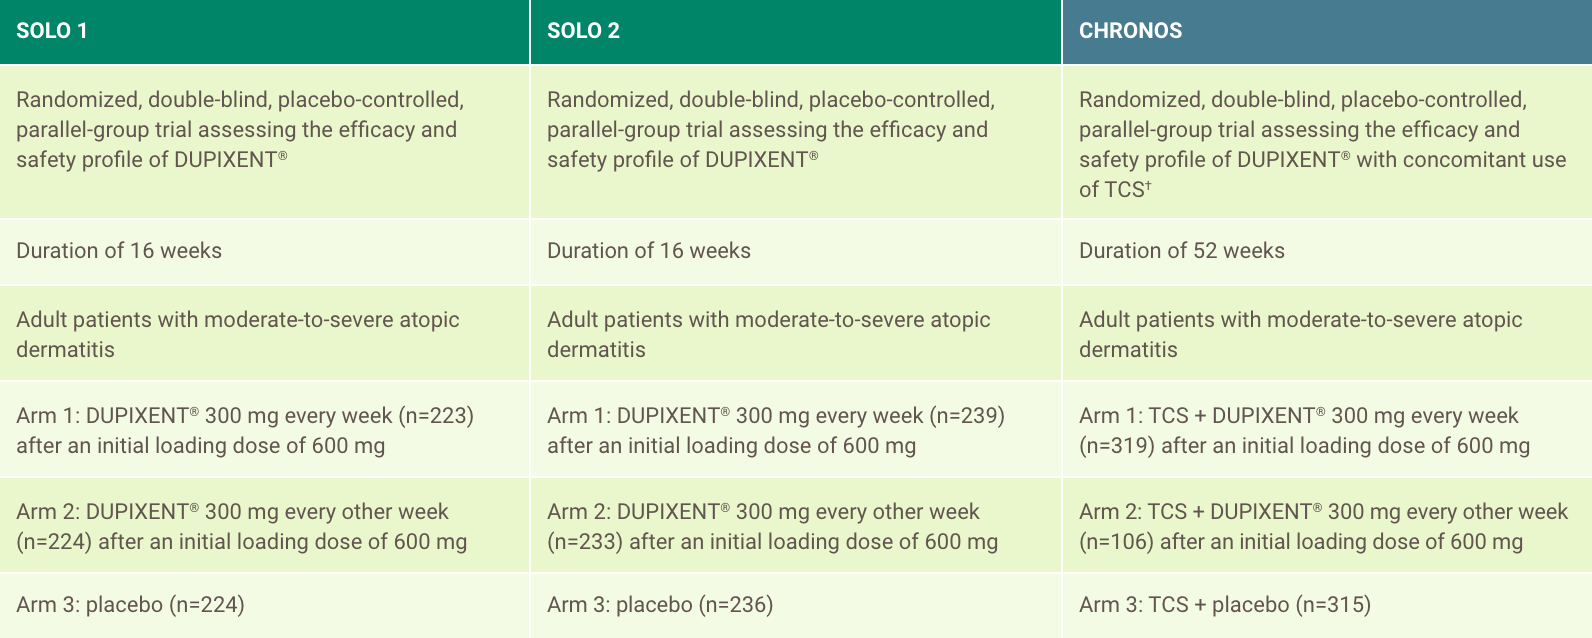The height and width of the screenshot is (638, 1592).
Task: Select CHRONOS adult patients cell
Action: 1327,334
